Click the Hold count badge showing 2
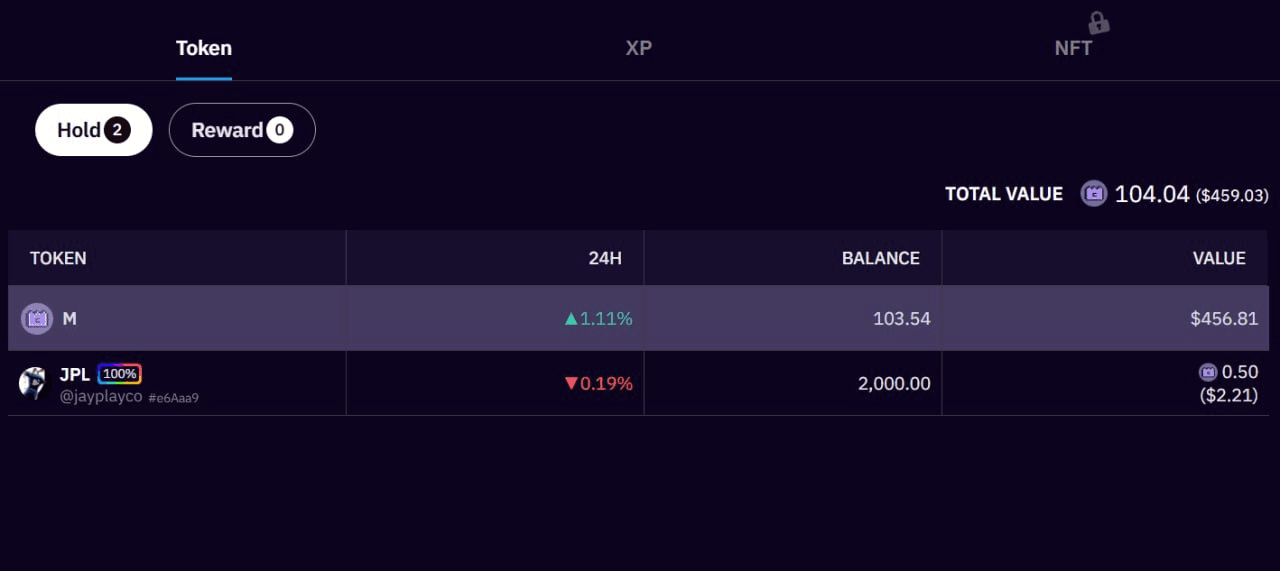Image resolution: width=1280 pixels, height=571 pixels. (x=117, y=130)
